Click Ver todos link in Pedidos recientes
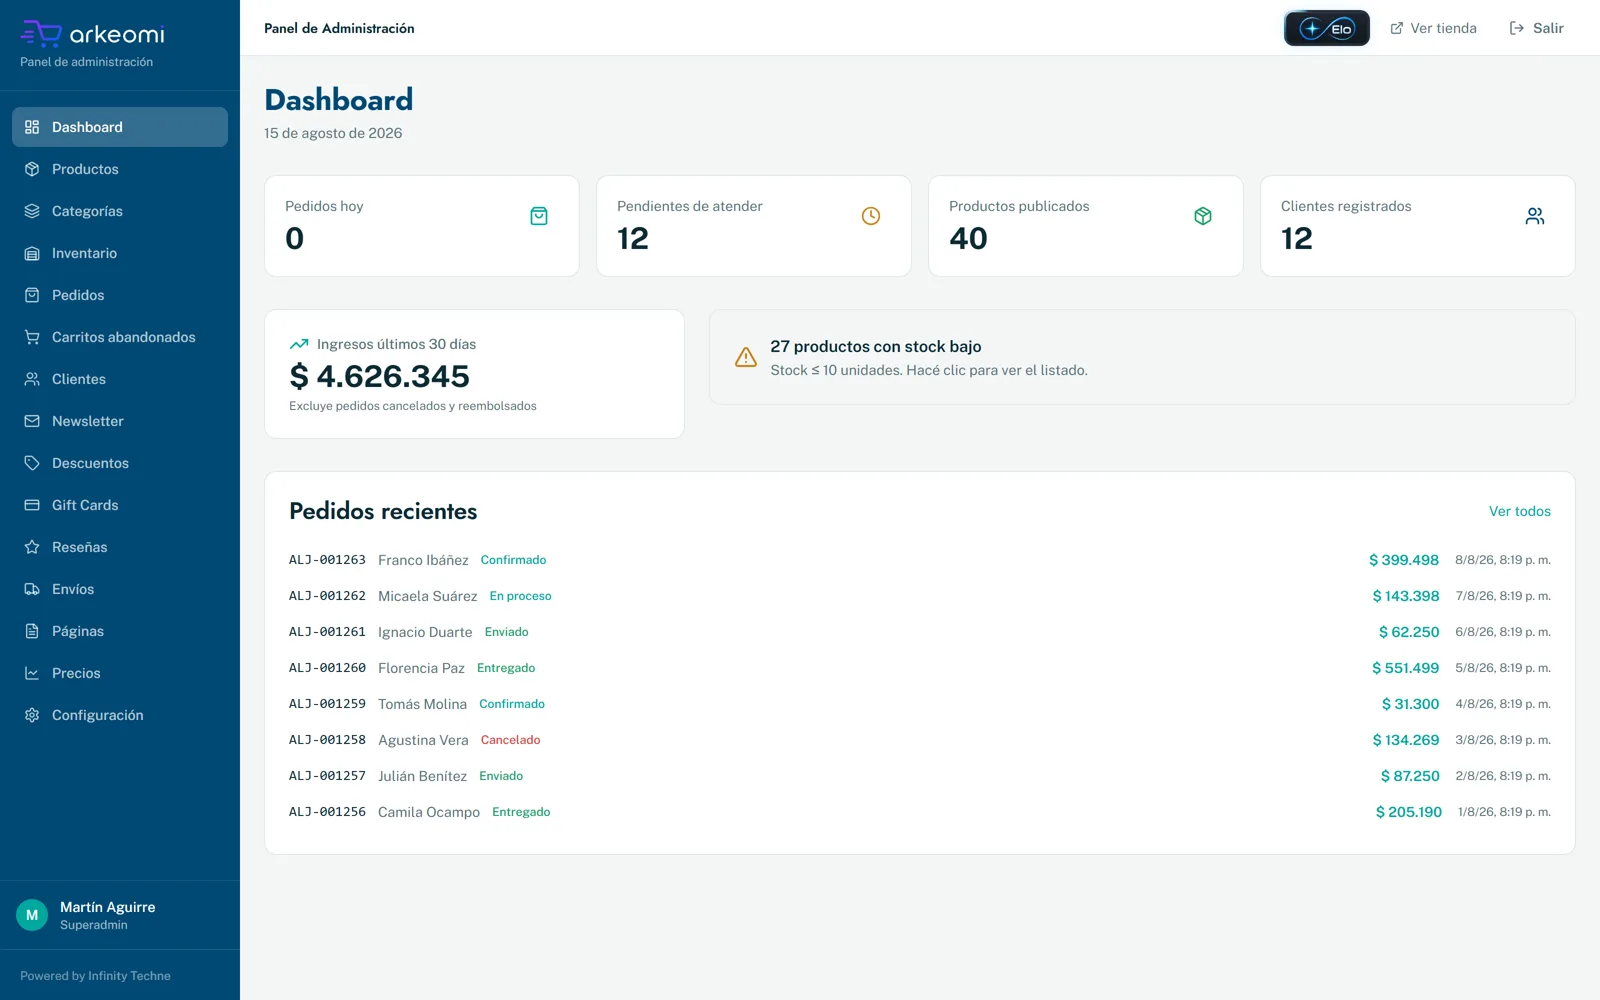This screenshot has width=1600, height=1000. coord(1519,511)
